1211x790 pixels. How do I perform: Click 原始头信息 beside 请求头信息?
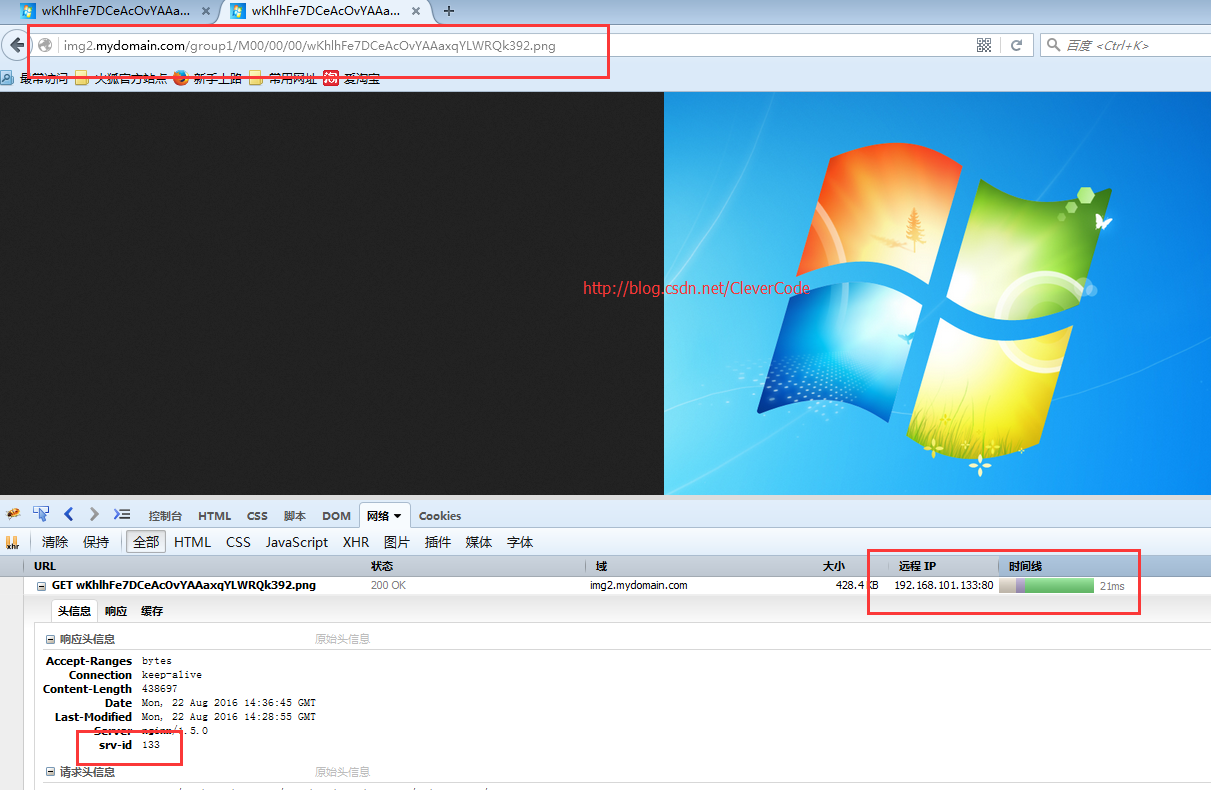tap(342, 772)
